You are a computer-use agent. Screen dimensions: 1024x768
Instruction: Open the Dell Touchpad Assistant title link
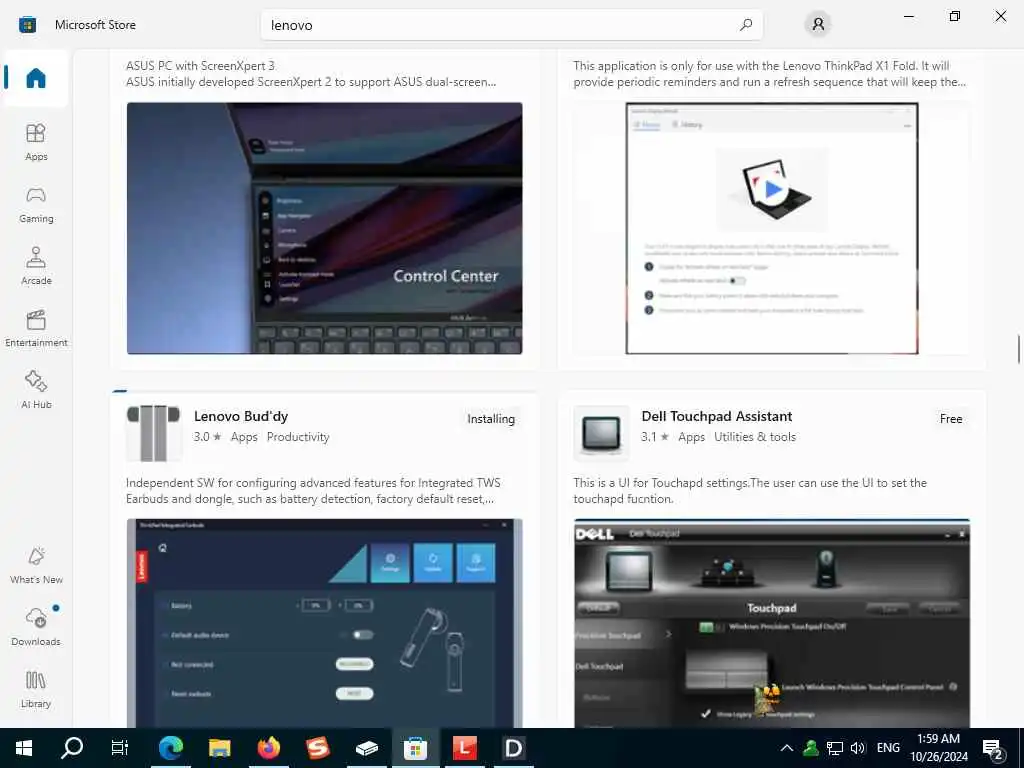click(716, 416)
